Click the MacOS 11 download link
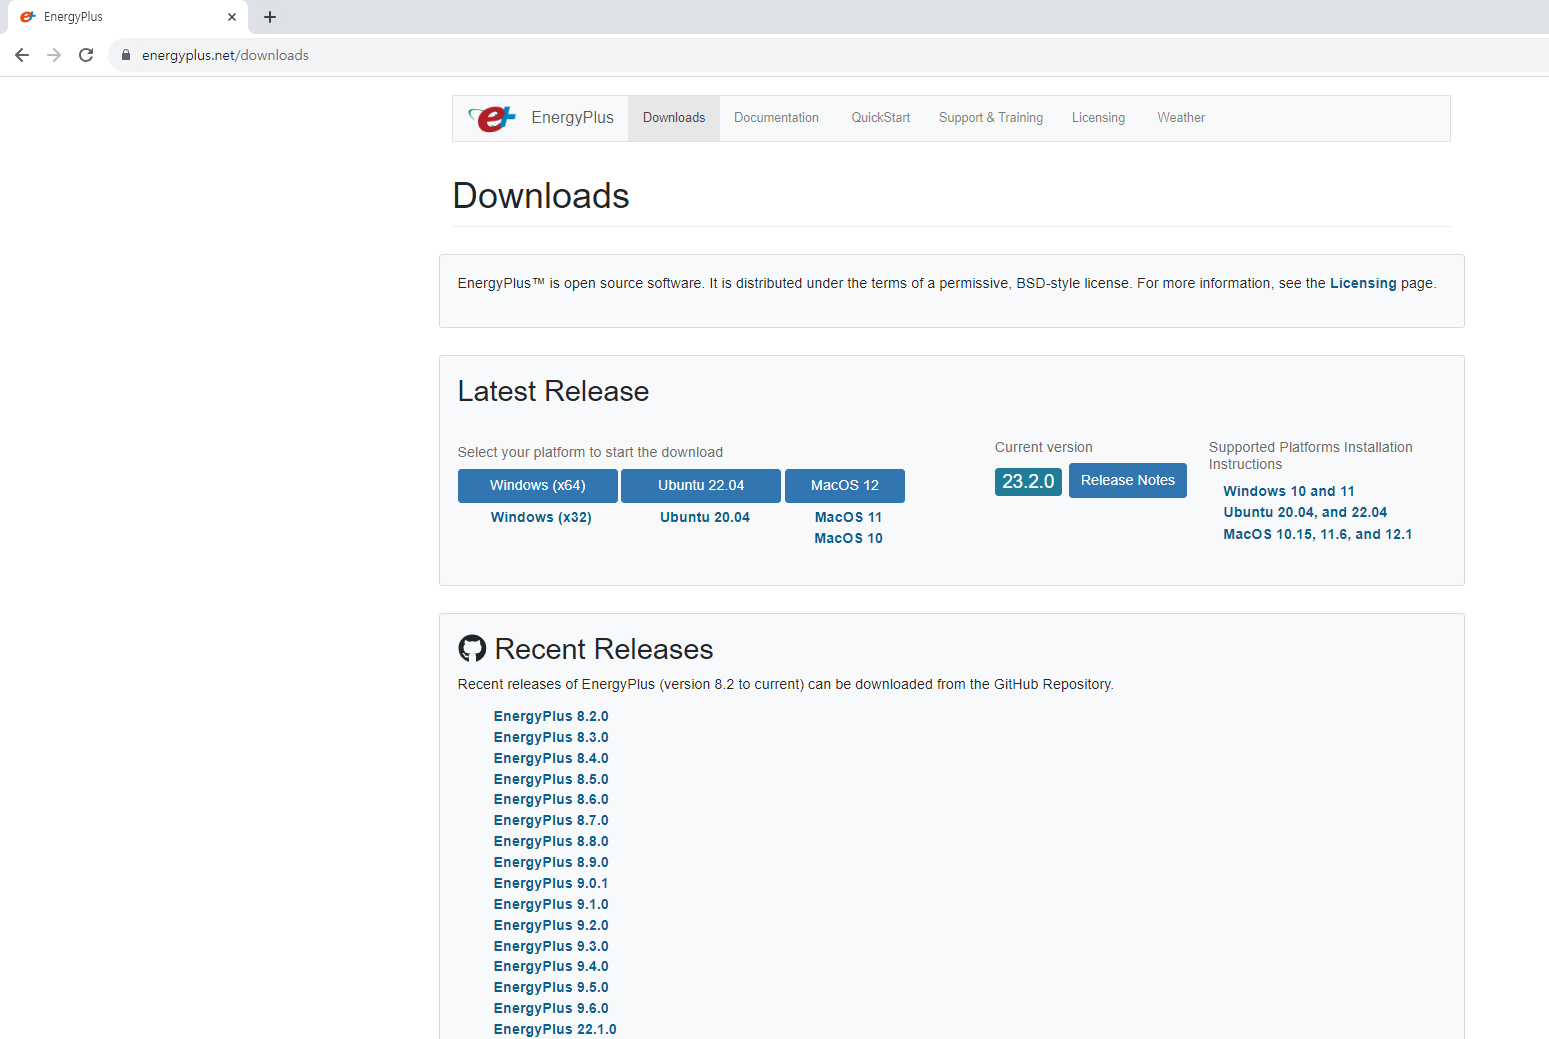Viewport: 1549px width, 1039px height. tap(849, 517)
